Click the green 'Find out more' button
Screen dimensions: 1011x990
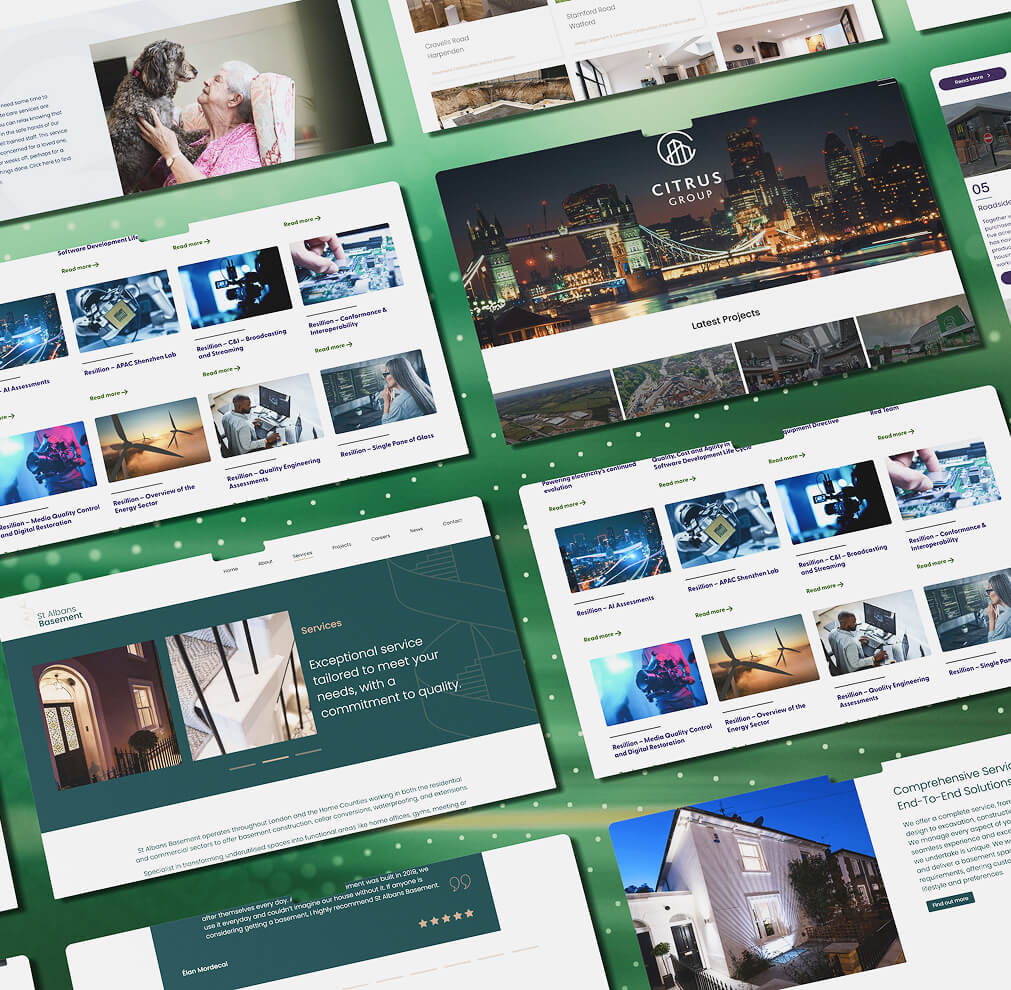950,901
